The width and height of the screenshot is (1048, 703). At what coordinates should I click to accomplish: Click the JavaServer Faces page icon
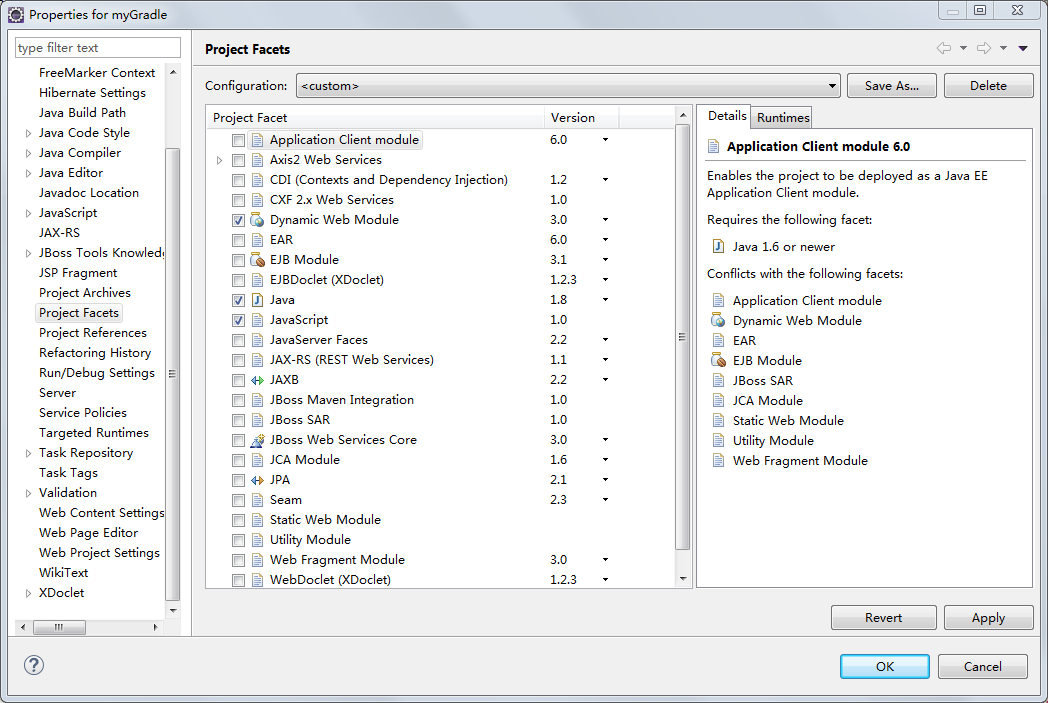click(257, 340)
